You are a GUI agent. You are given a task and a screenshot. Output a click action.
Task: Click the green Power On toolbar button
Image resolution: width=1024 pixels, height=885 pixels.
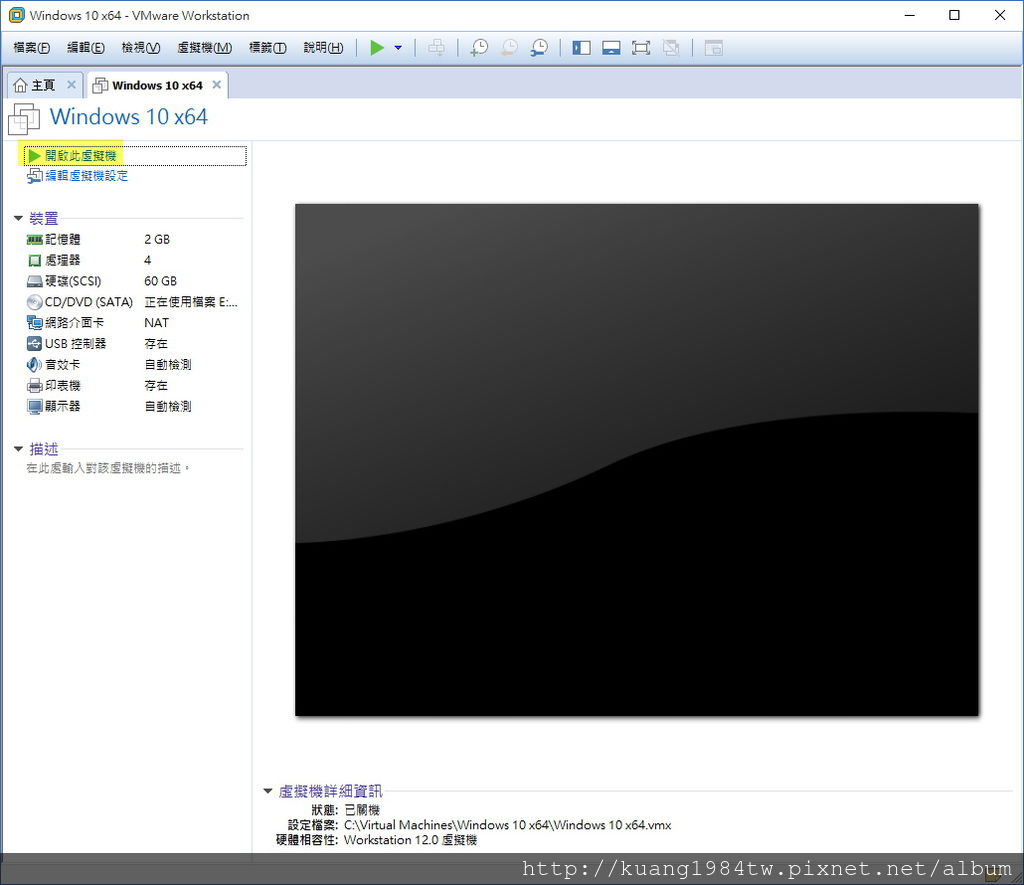[377, 48]
